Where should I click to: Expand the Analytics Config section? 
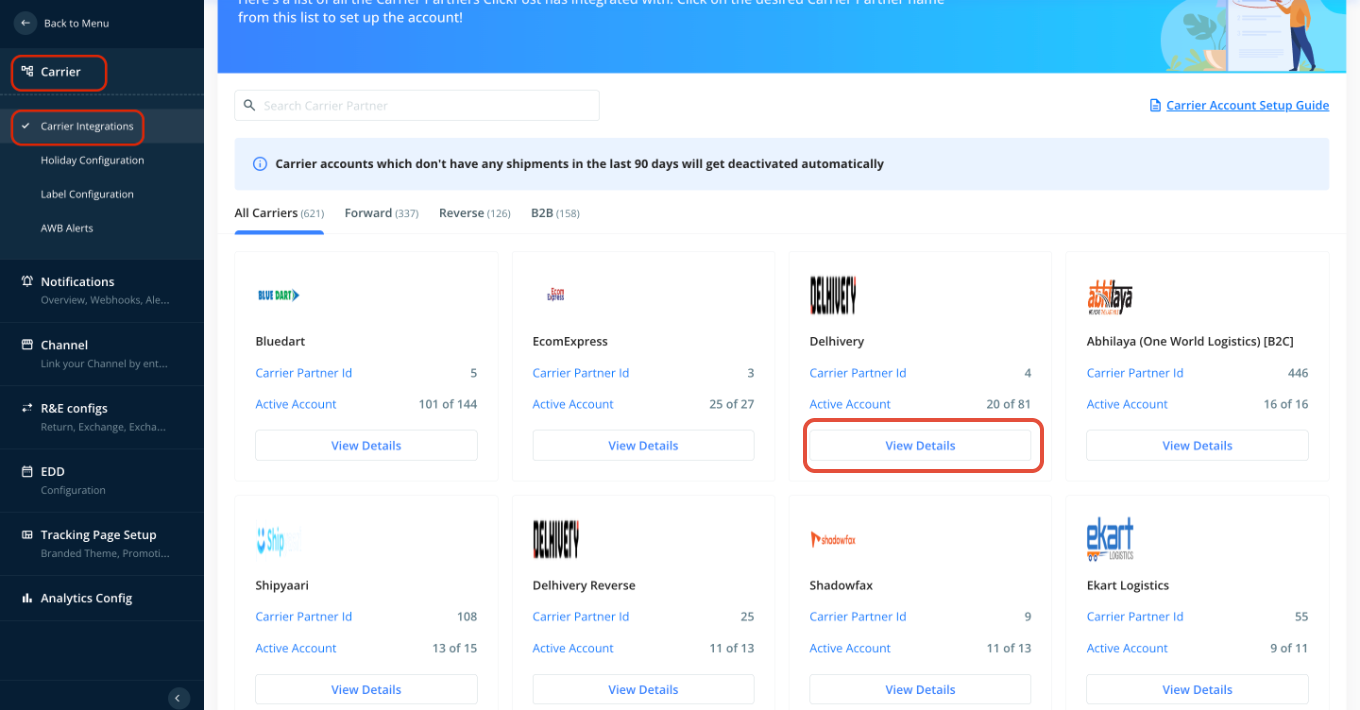point(102,598)
